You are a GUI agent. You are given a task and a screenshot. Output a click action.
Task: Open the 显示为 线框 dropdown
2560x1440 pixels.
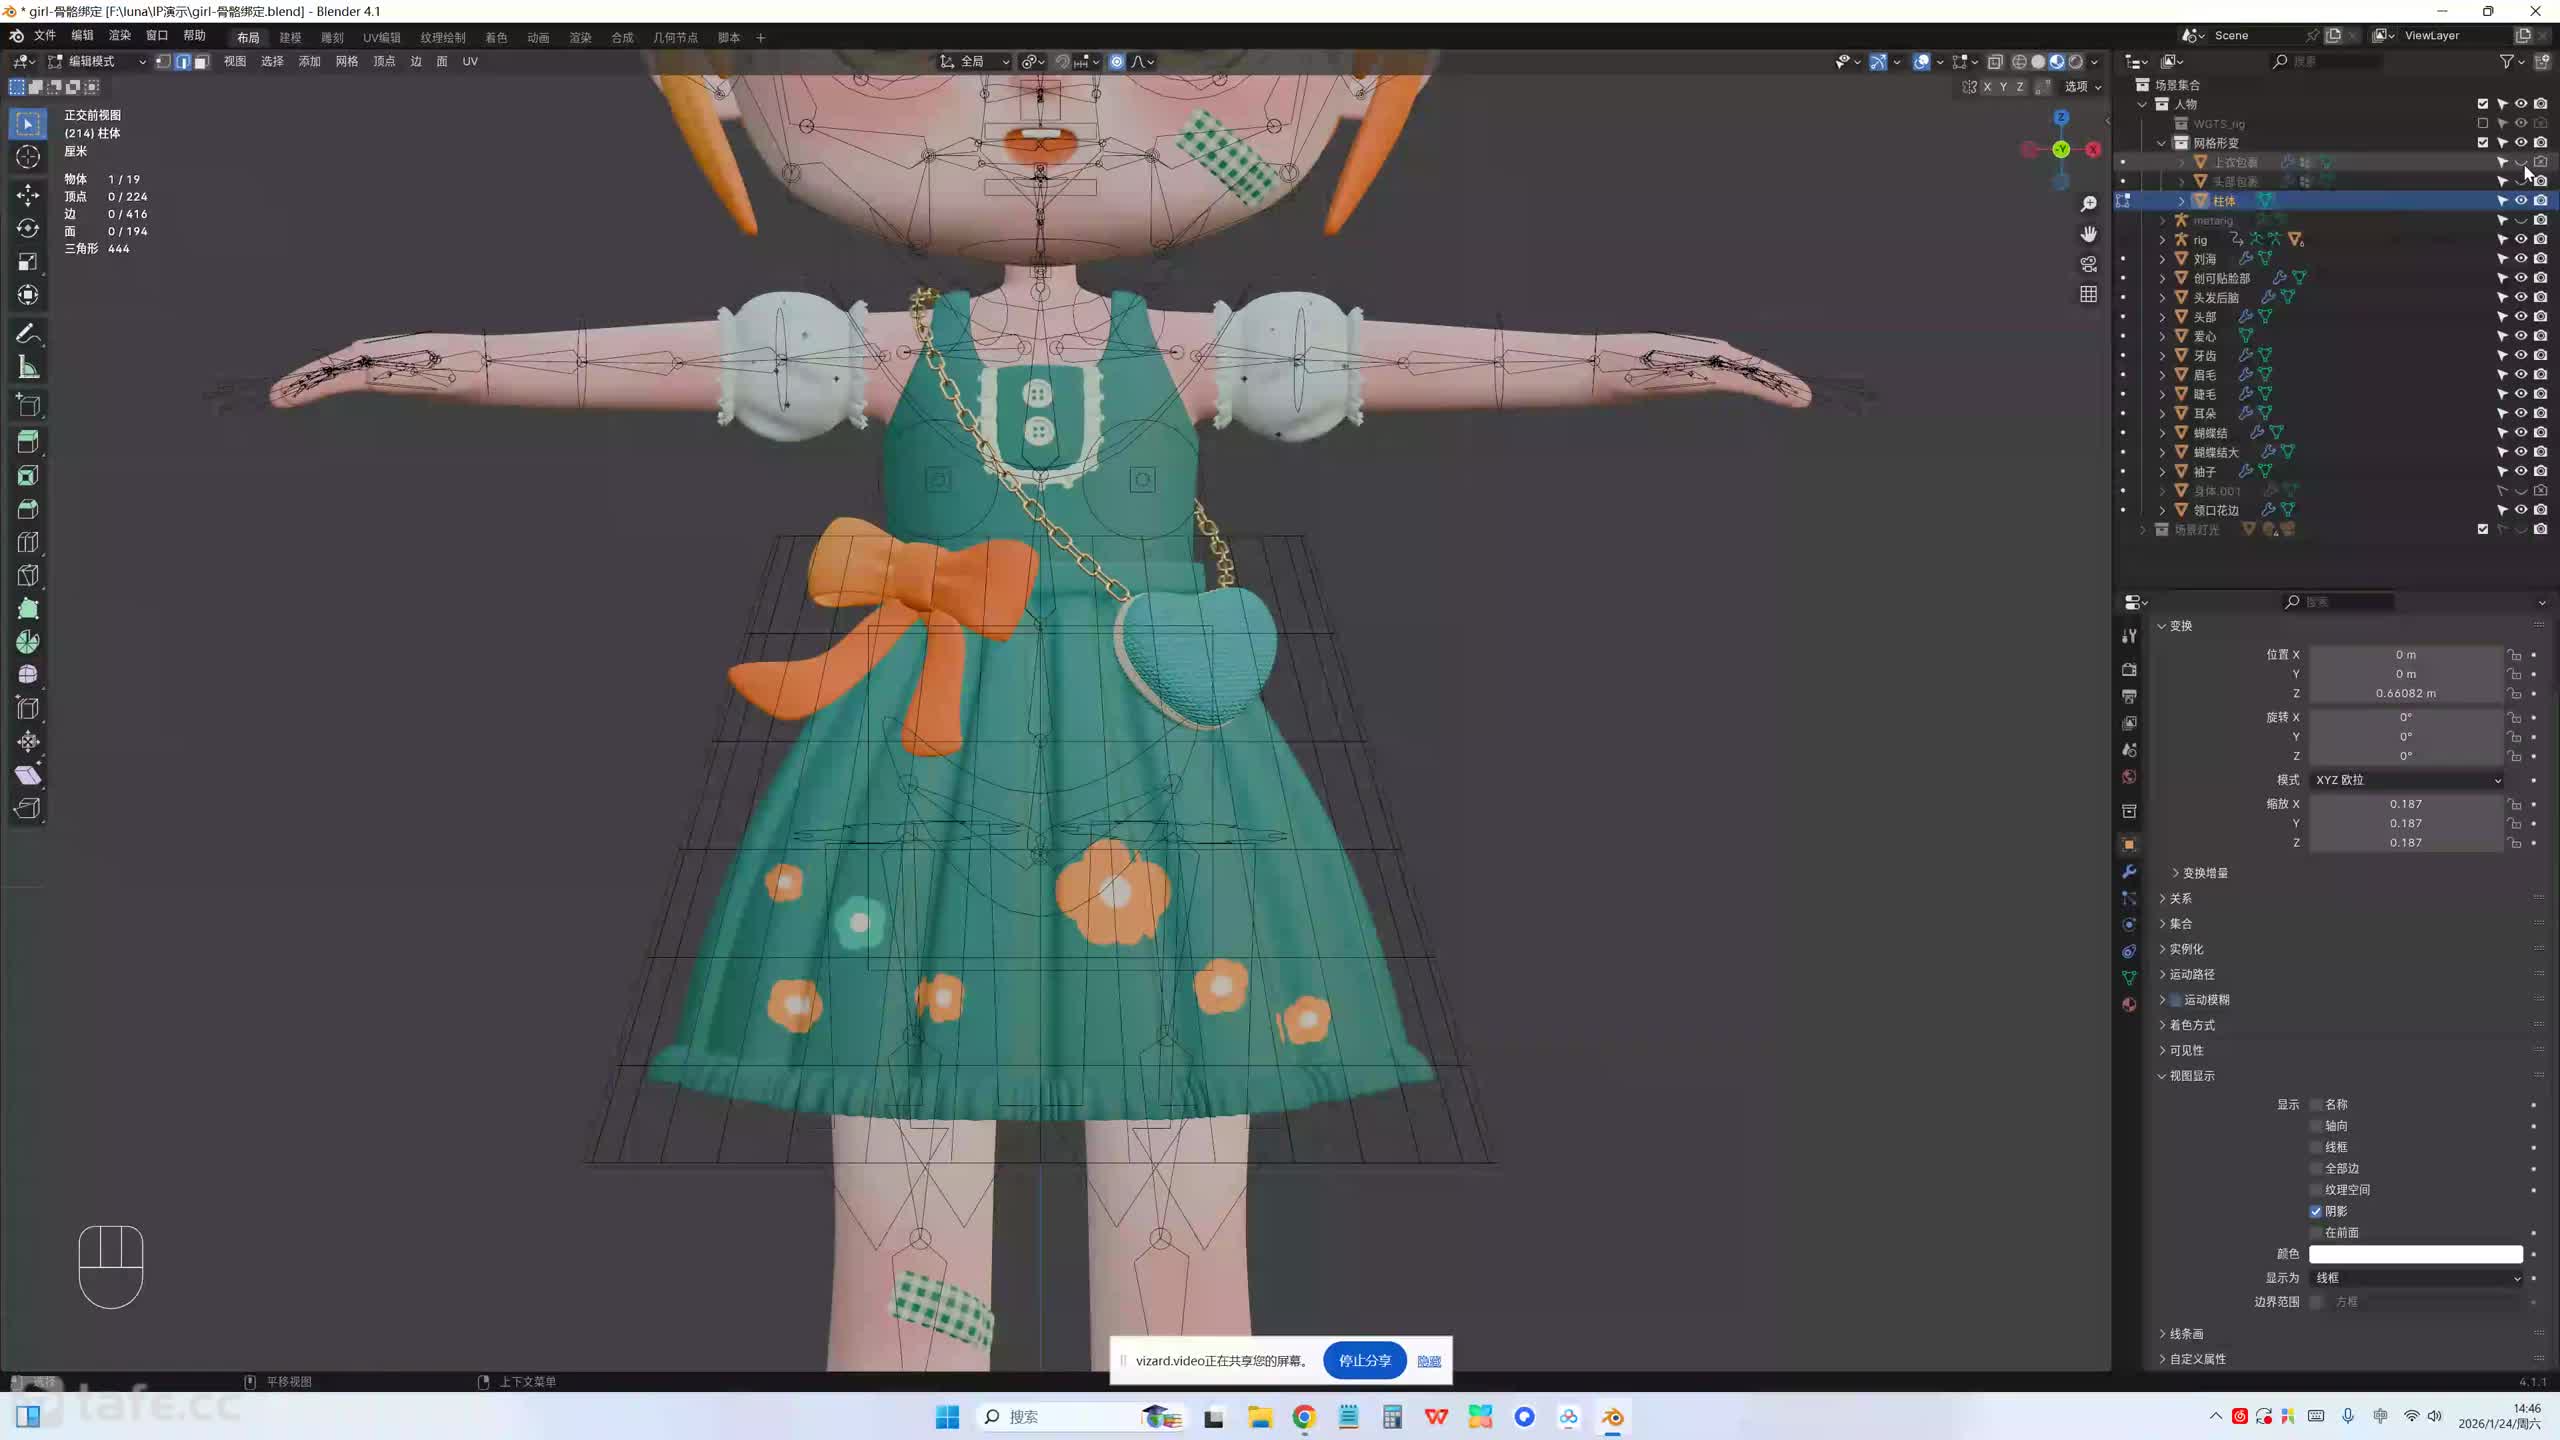[x=2416, y=1278]
